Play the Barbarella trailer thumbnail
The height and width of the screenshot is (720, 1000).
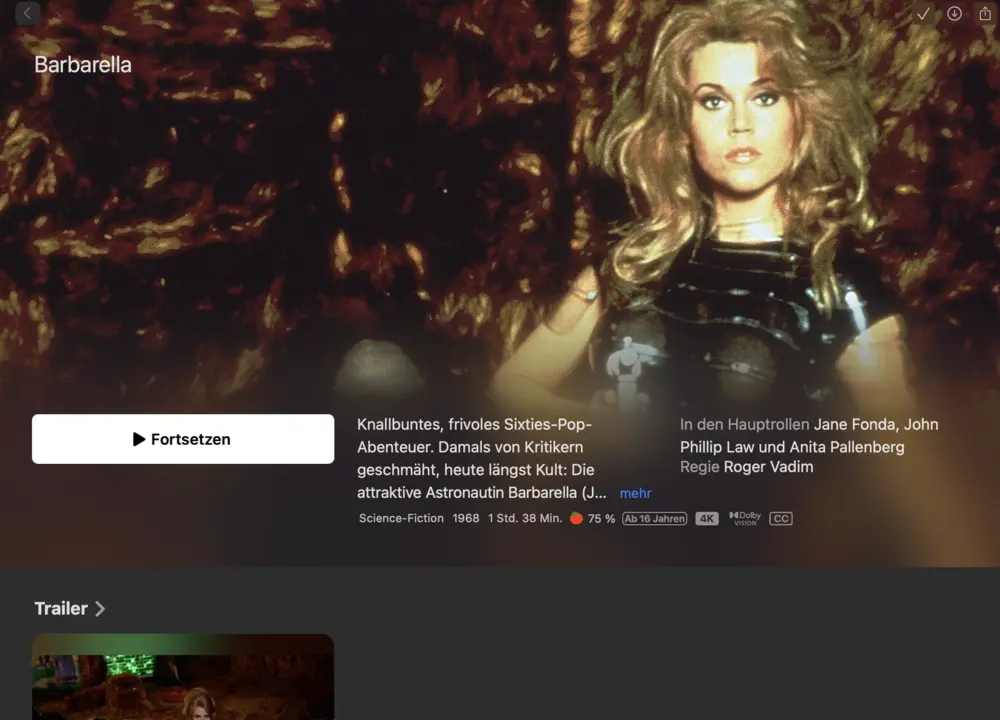tap(183, 677)
